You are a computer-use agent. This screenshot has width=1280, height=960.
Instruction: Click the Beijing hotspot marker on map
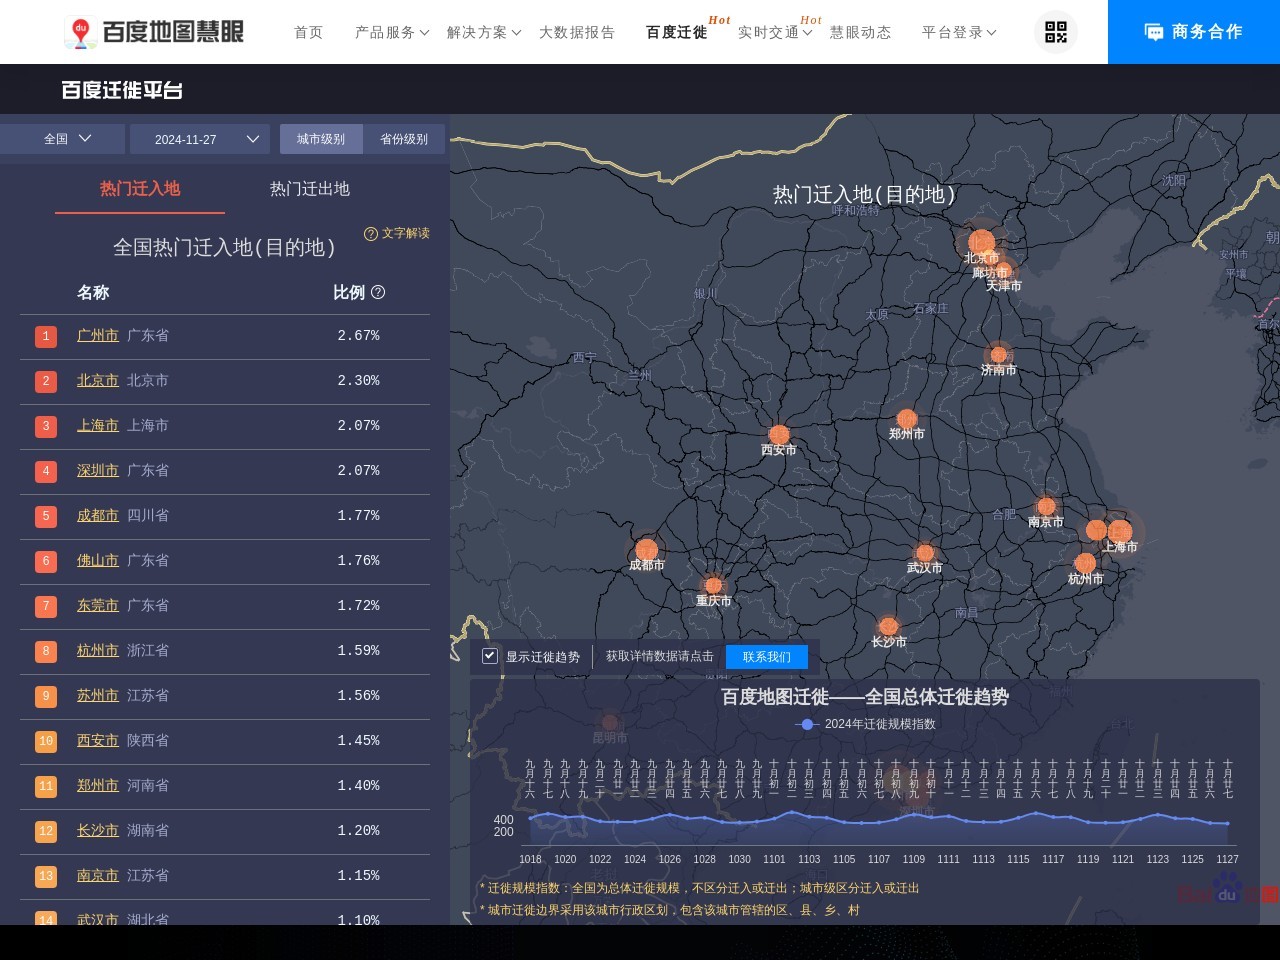pyautogui.click(x=981, y=241)
